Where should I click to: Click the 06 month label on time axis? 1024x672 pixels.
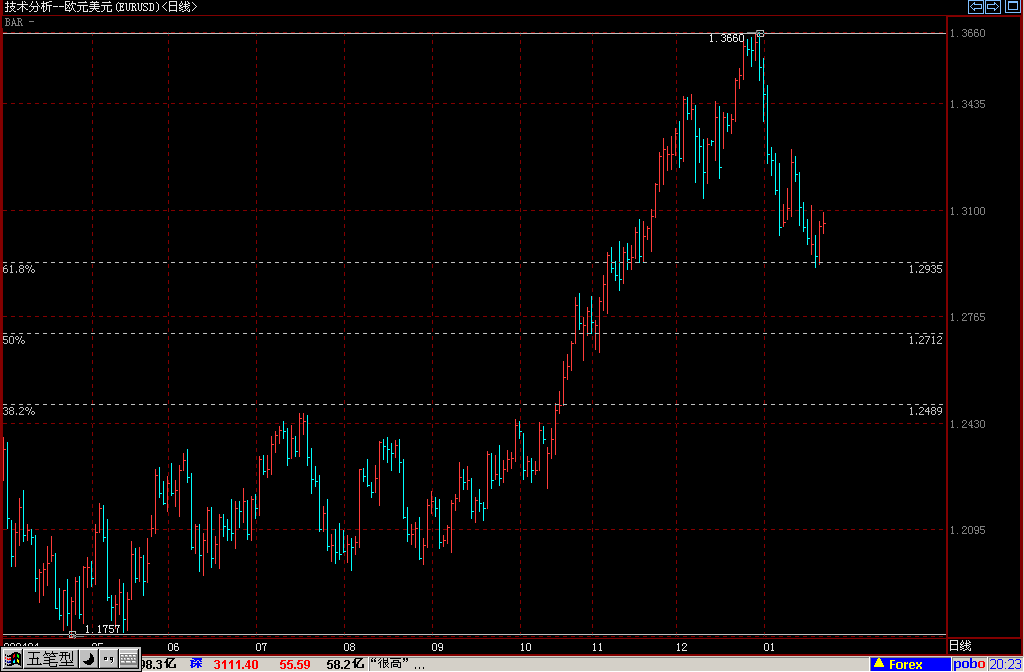[x=173, y=647]
